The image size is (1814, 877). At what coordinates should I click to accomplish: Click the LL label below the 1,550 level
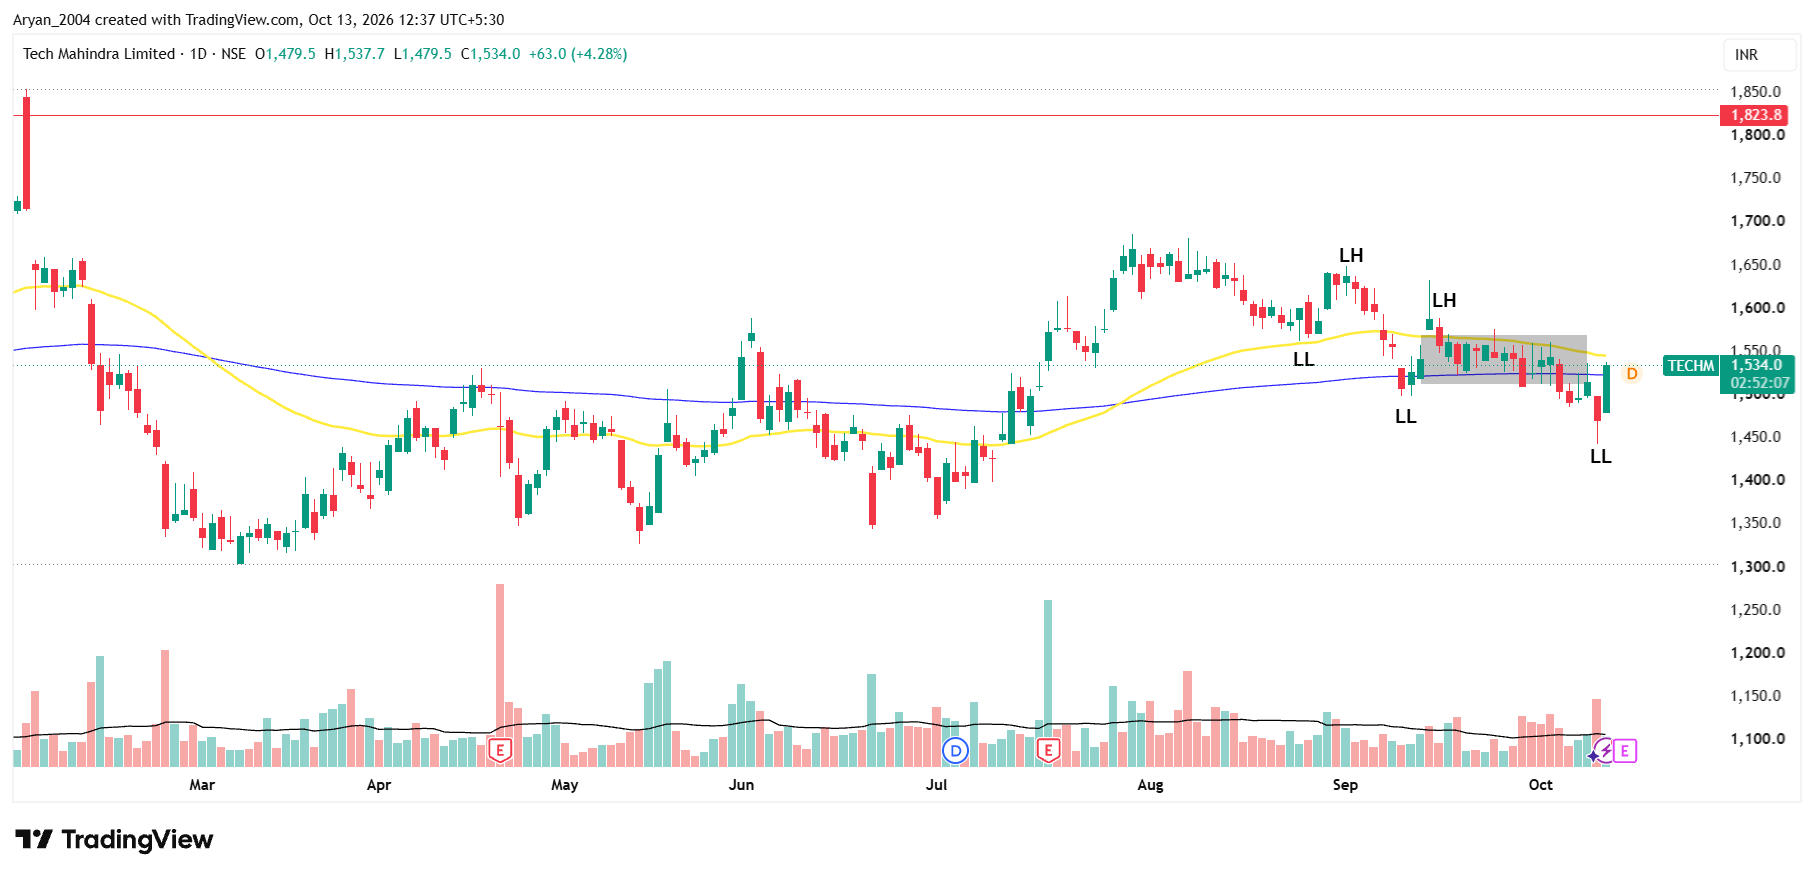point(1303,359)
